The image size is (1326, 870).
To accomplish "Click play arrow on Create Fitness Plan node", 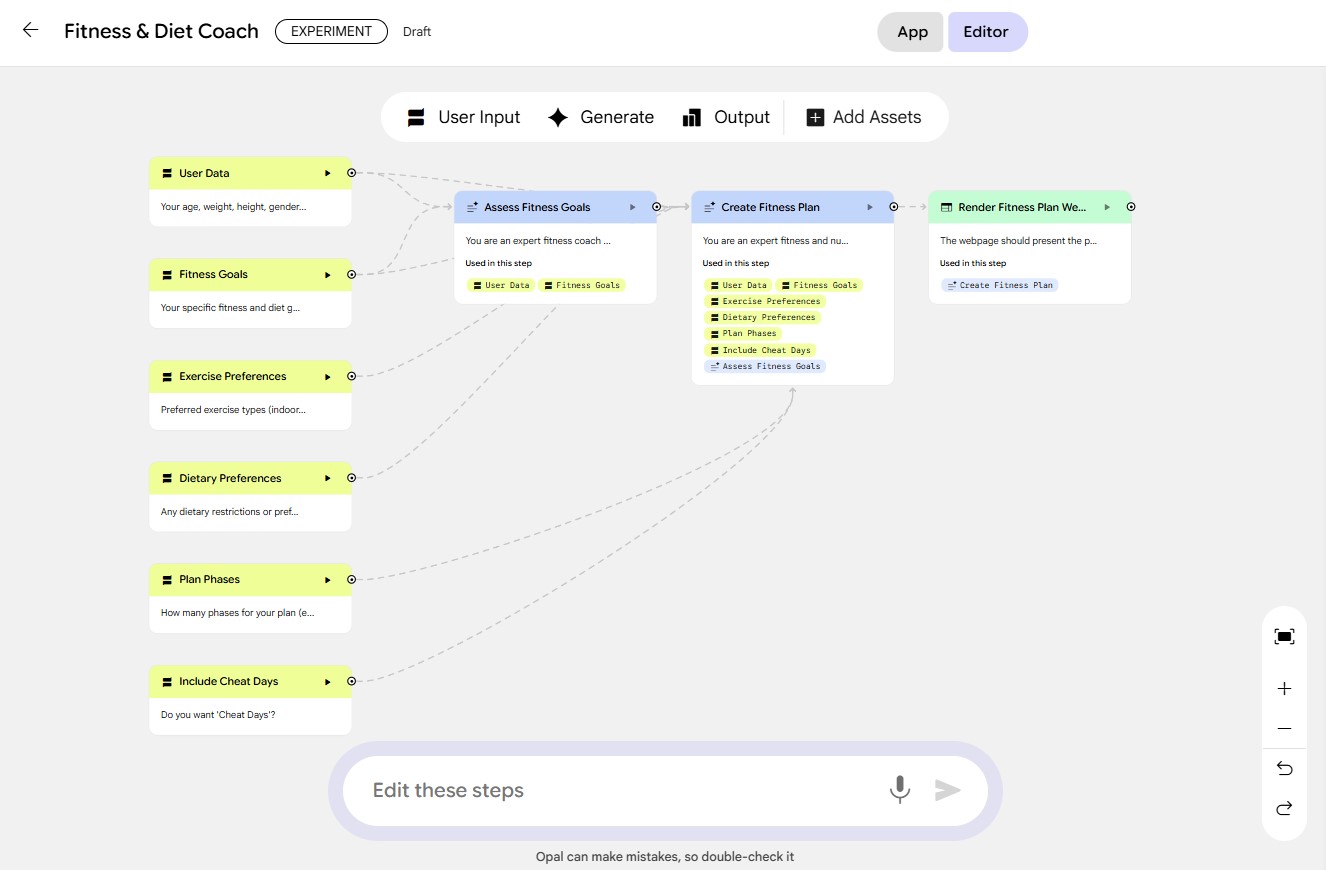I will click(x=870, y=207).
